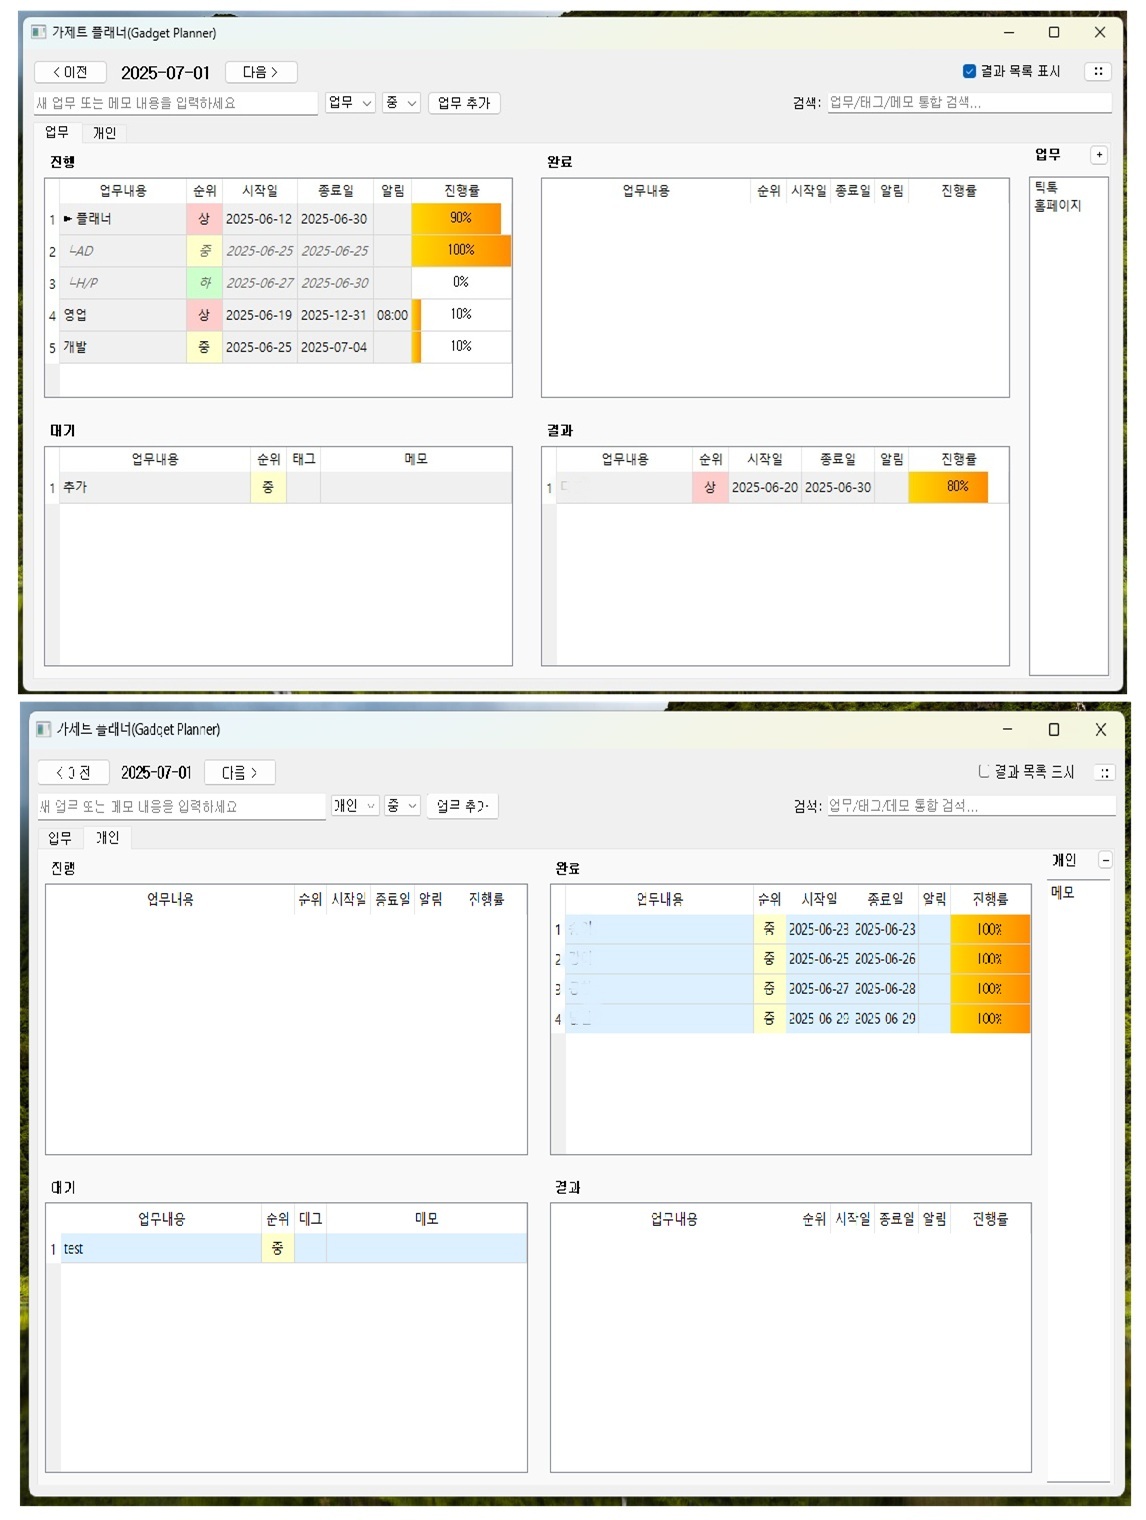Collapse the 플래너 task row arrow
This screenshot has height=1520, width=1146.
pos(68,219)
